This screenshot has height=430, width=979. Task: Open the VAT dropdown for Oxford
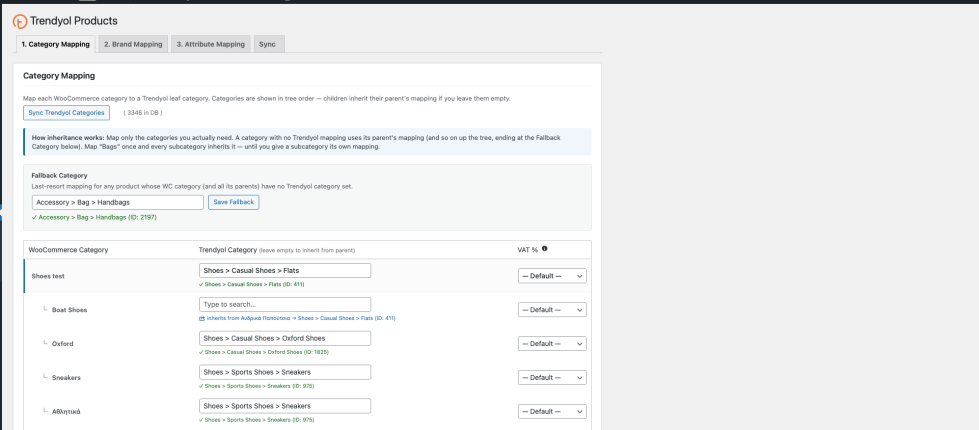(x=552, y=343)
